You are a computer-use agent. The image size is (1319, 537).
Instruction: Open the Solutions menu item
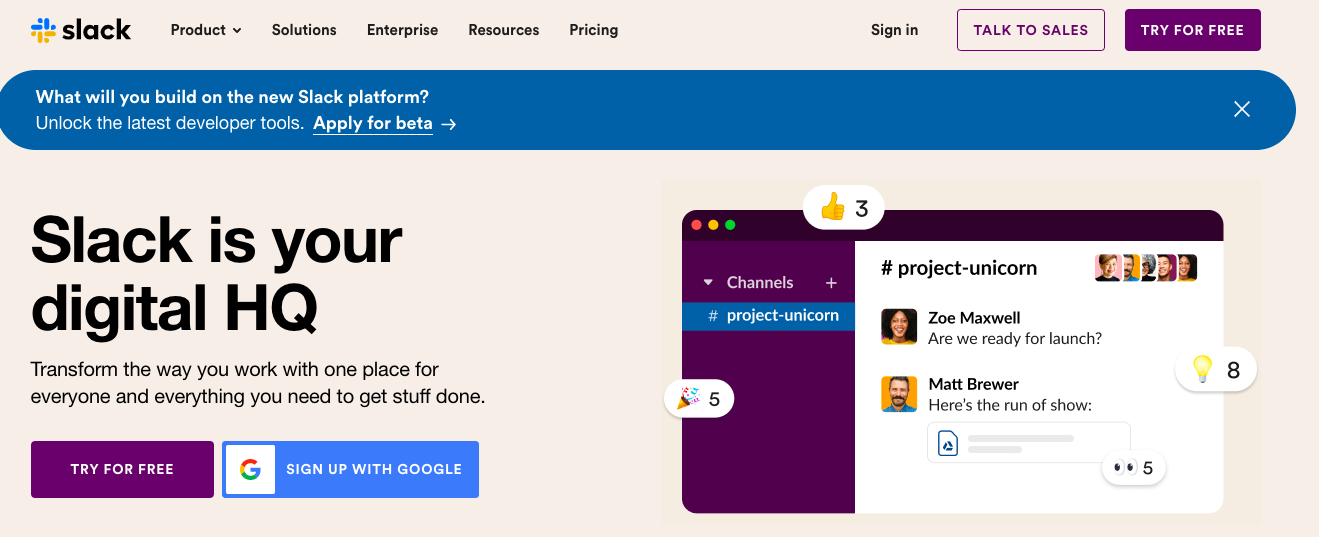[304, 30]
